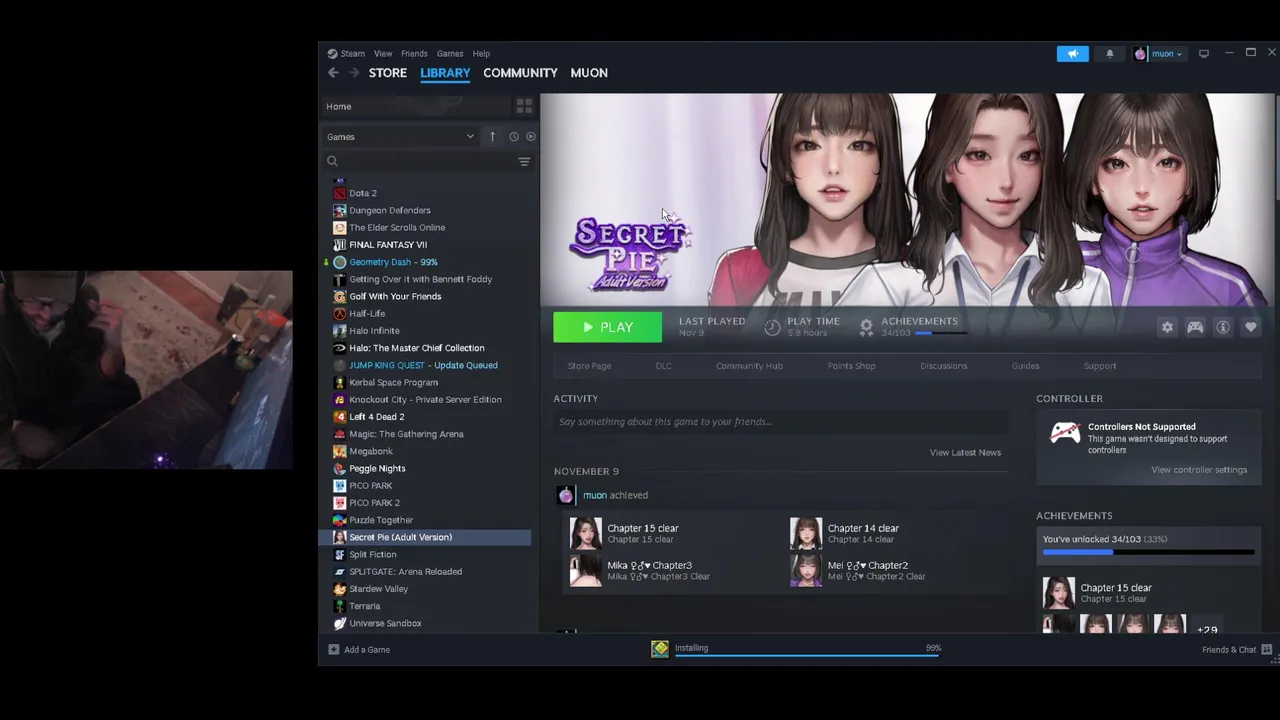This screenshot has width=1280, height=720.
Task: Open the Steam announcements megaphone button
Action: 1072,54
